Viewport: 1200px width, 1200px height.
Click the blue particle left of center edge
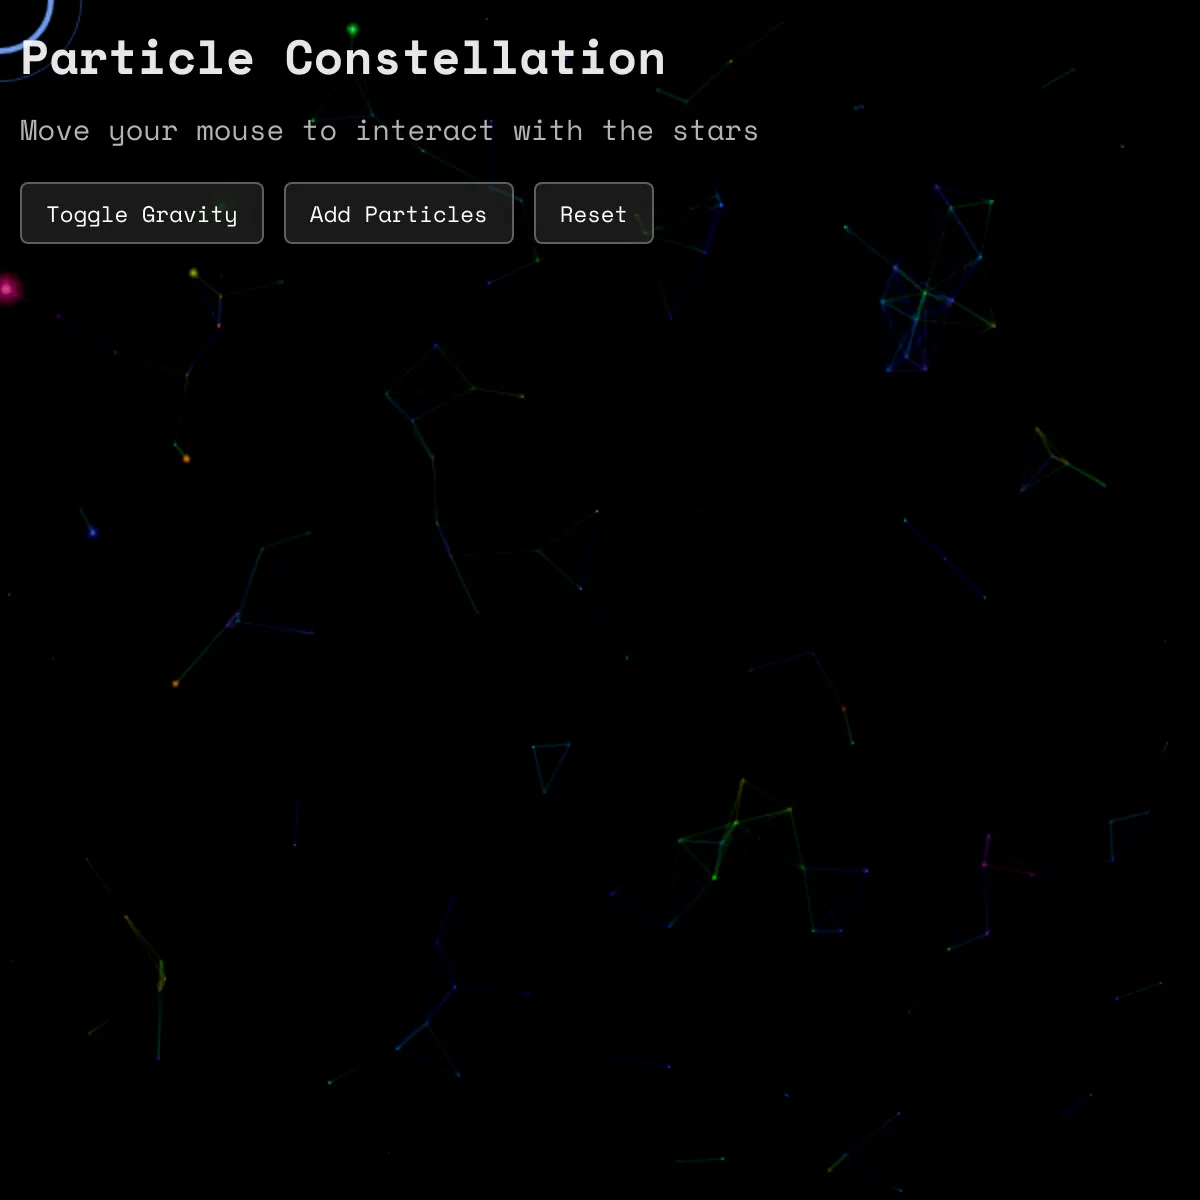coord(93,533)
